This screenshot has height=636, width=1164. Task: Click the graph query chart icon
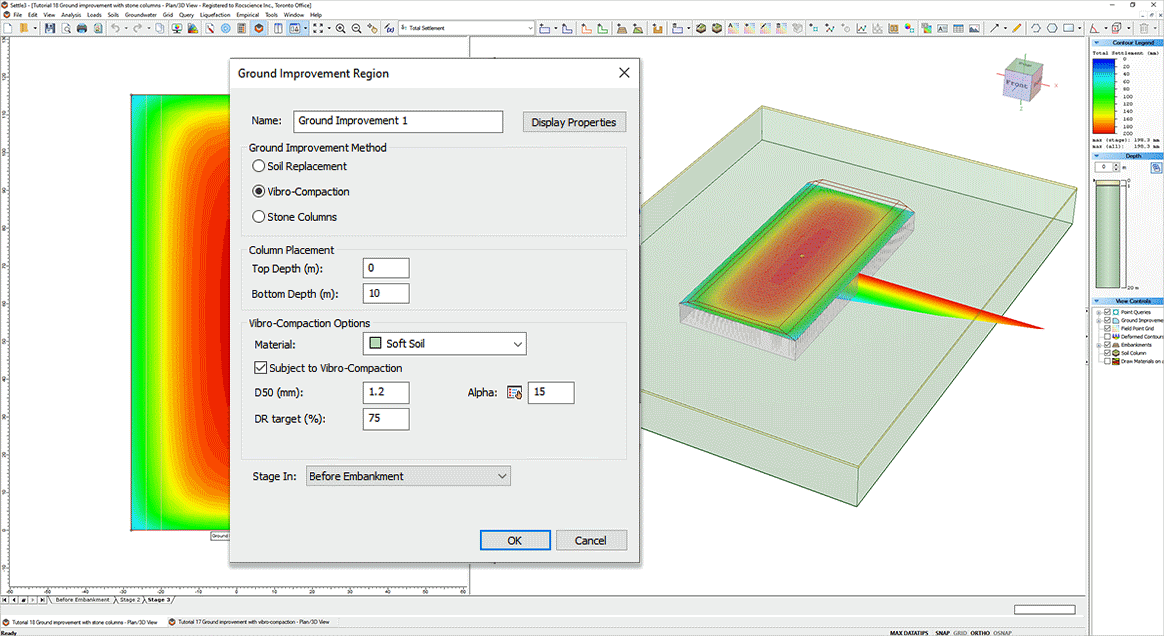[x=861, y=28]
